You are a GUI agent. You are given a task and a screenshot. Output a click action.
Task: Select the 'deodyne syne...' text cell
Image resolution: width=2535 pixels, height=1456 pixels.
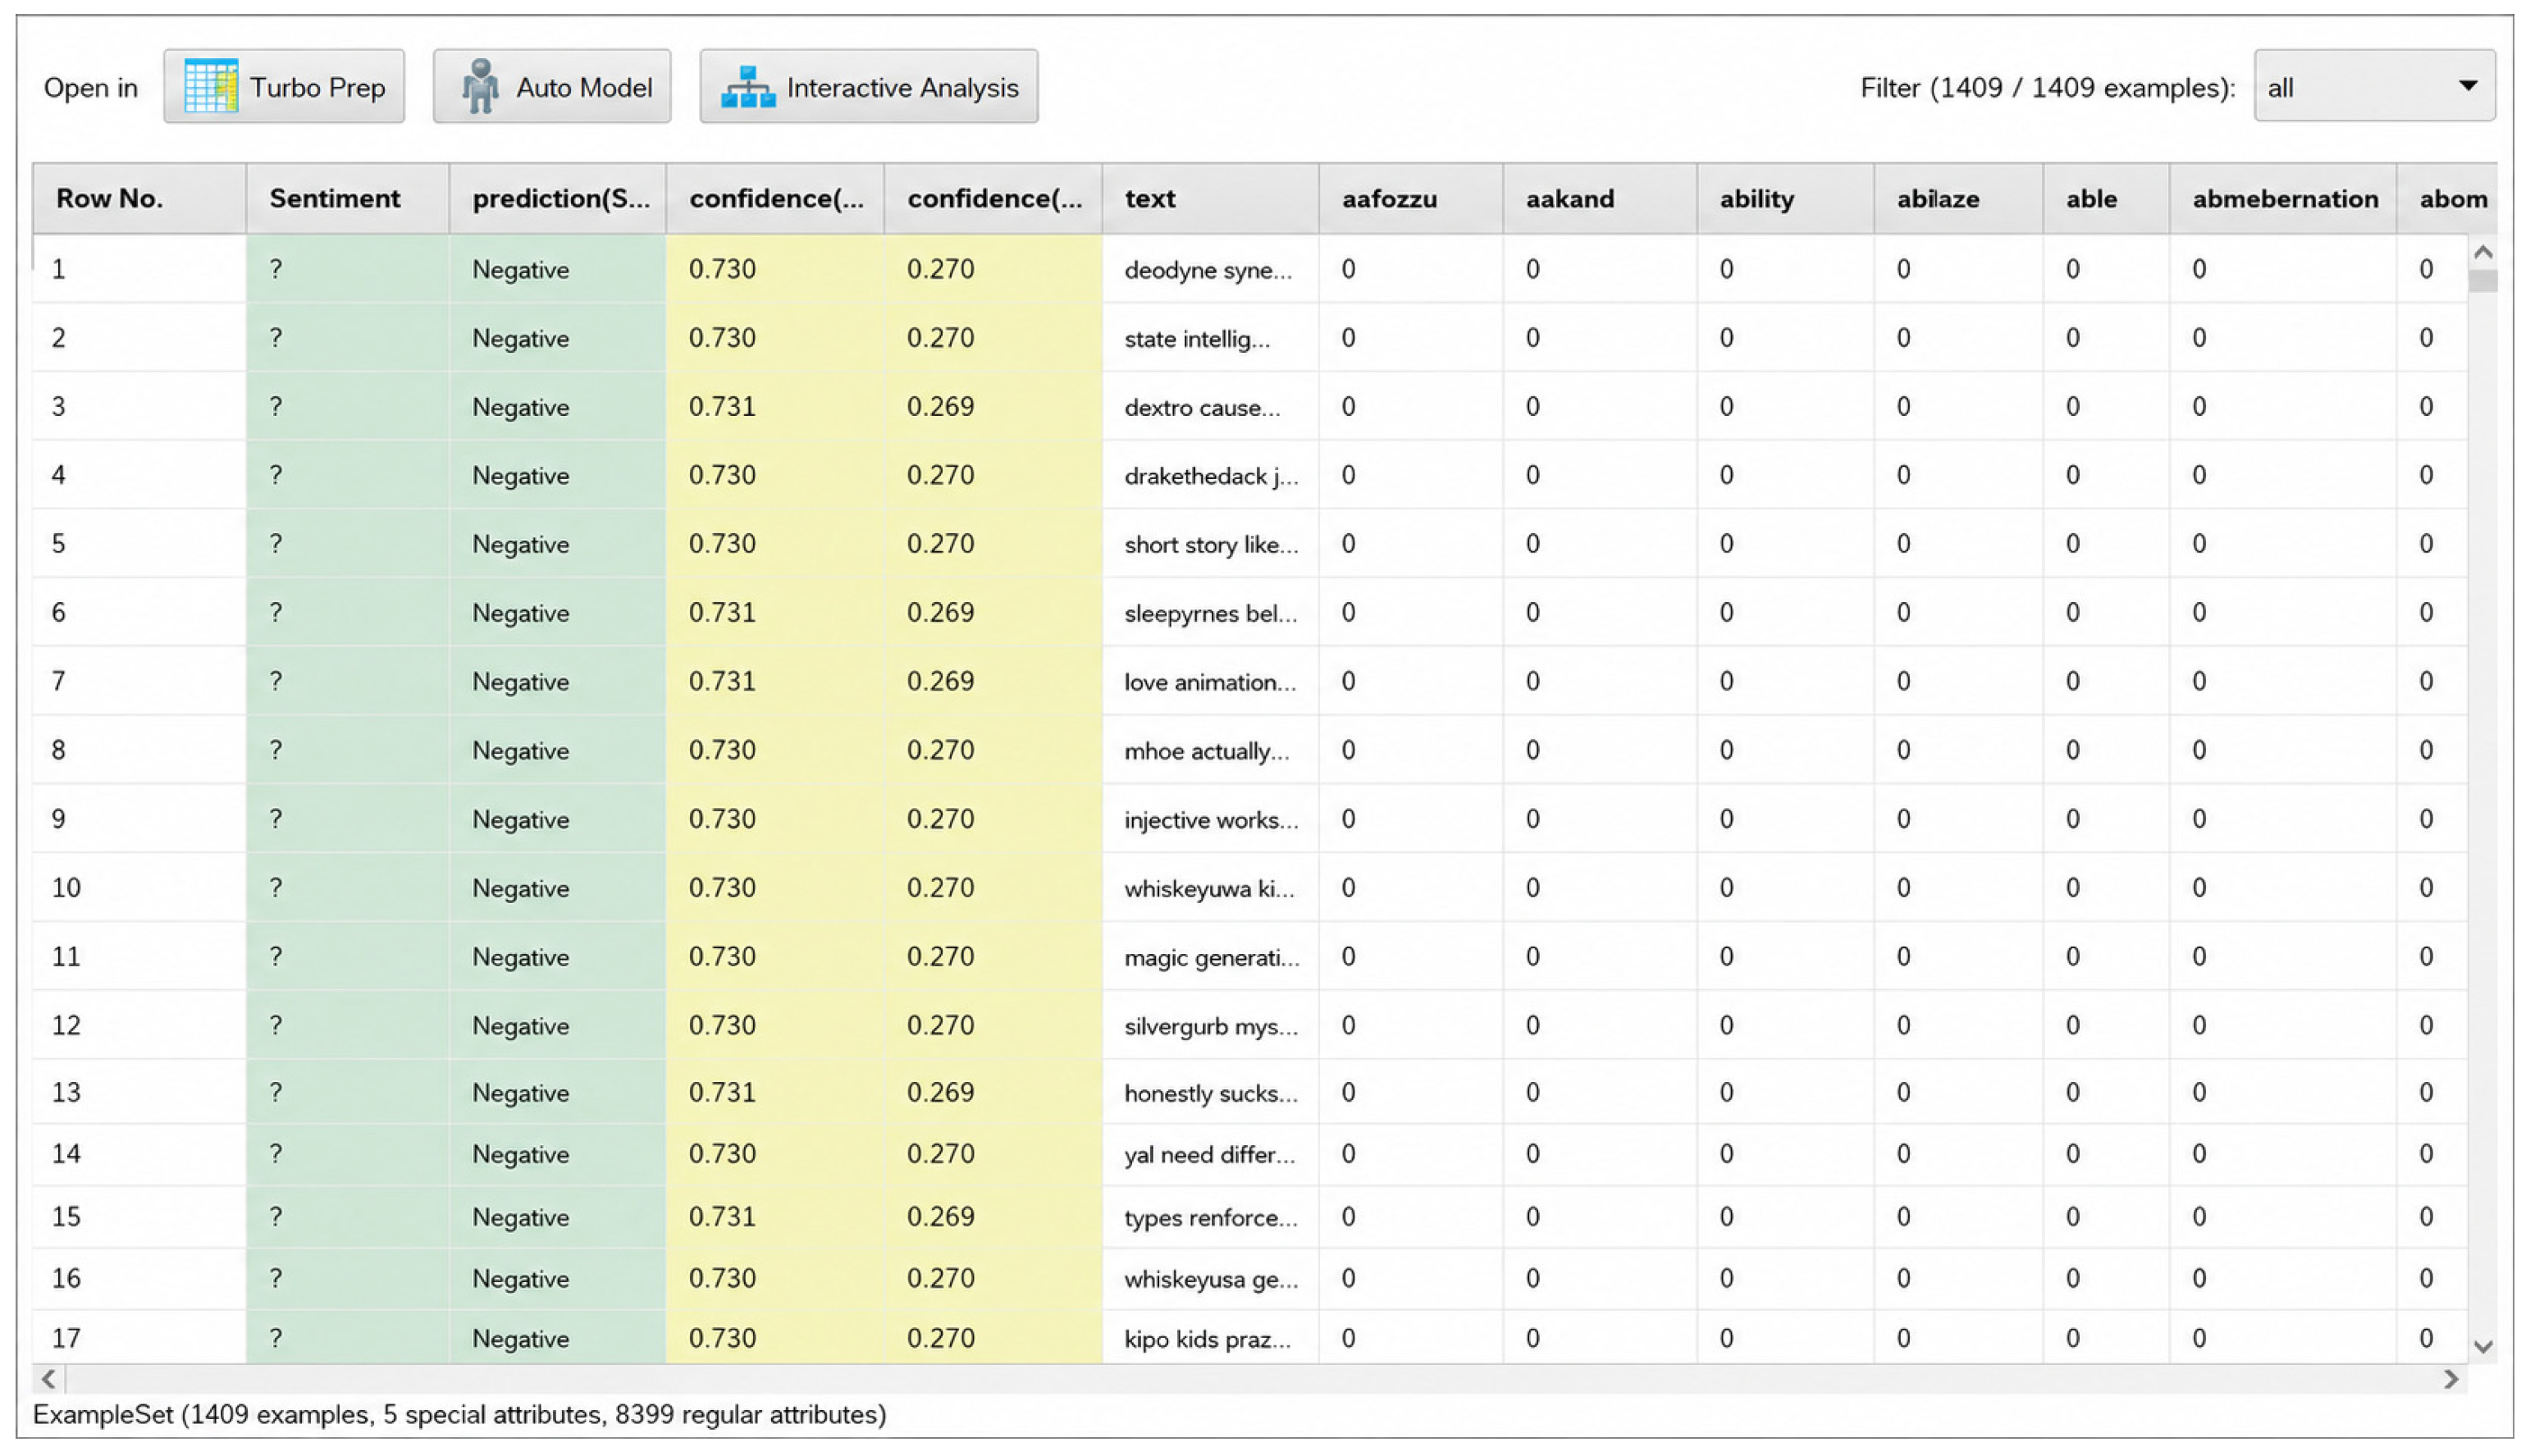coord(1210,270)
